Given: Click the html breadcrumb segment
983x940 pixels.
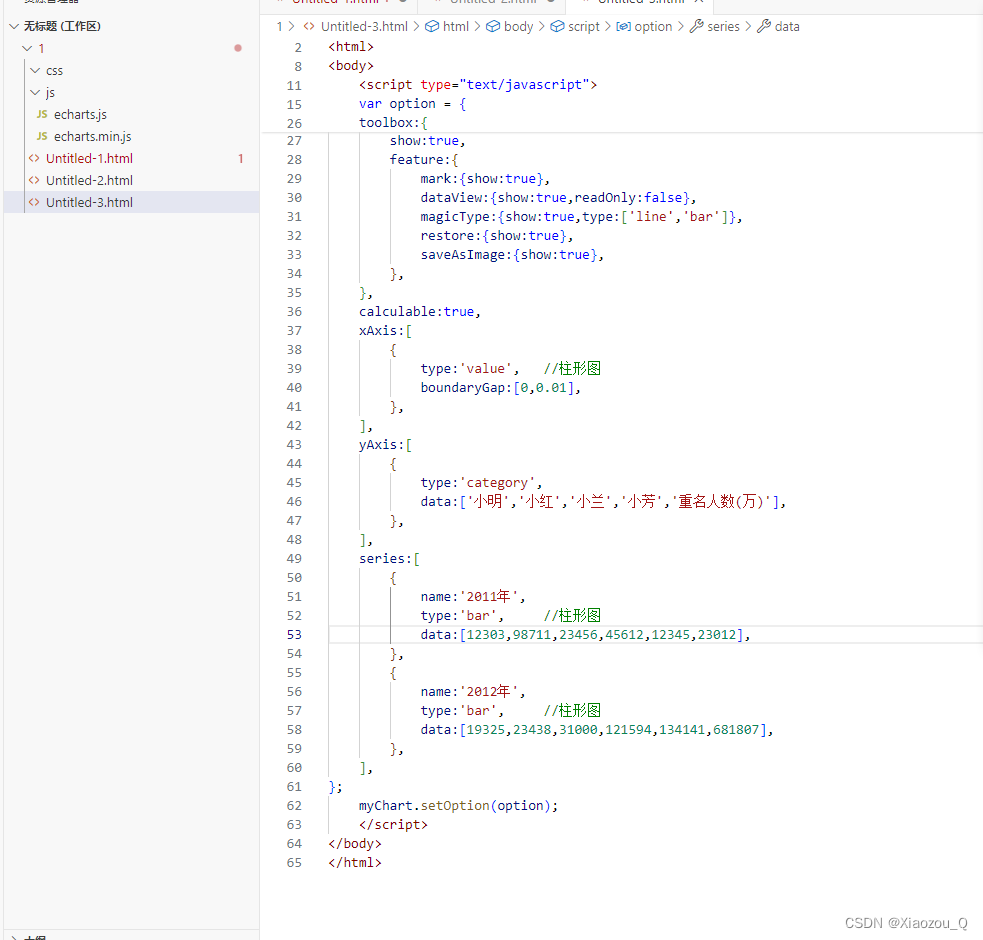Looking at the screenshot, I should (456, 26).
